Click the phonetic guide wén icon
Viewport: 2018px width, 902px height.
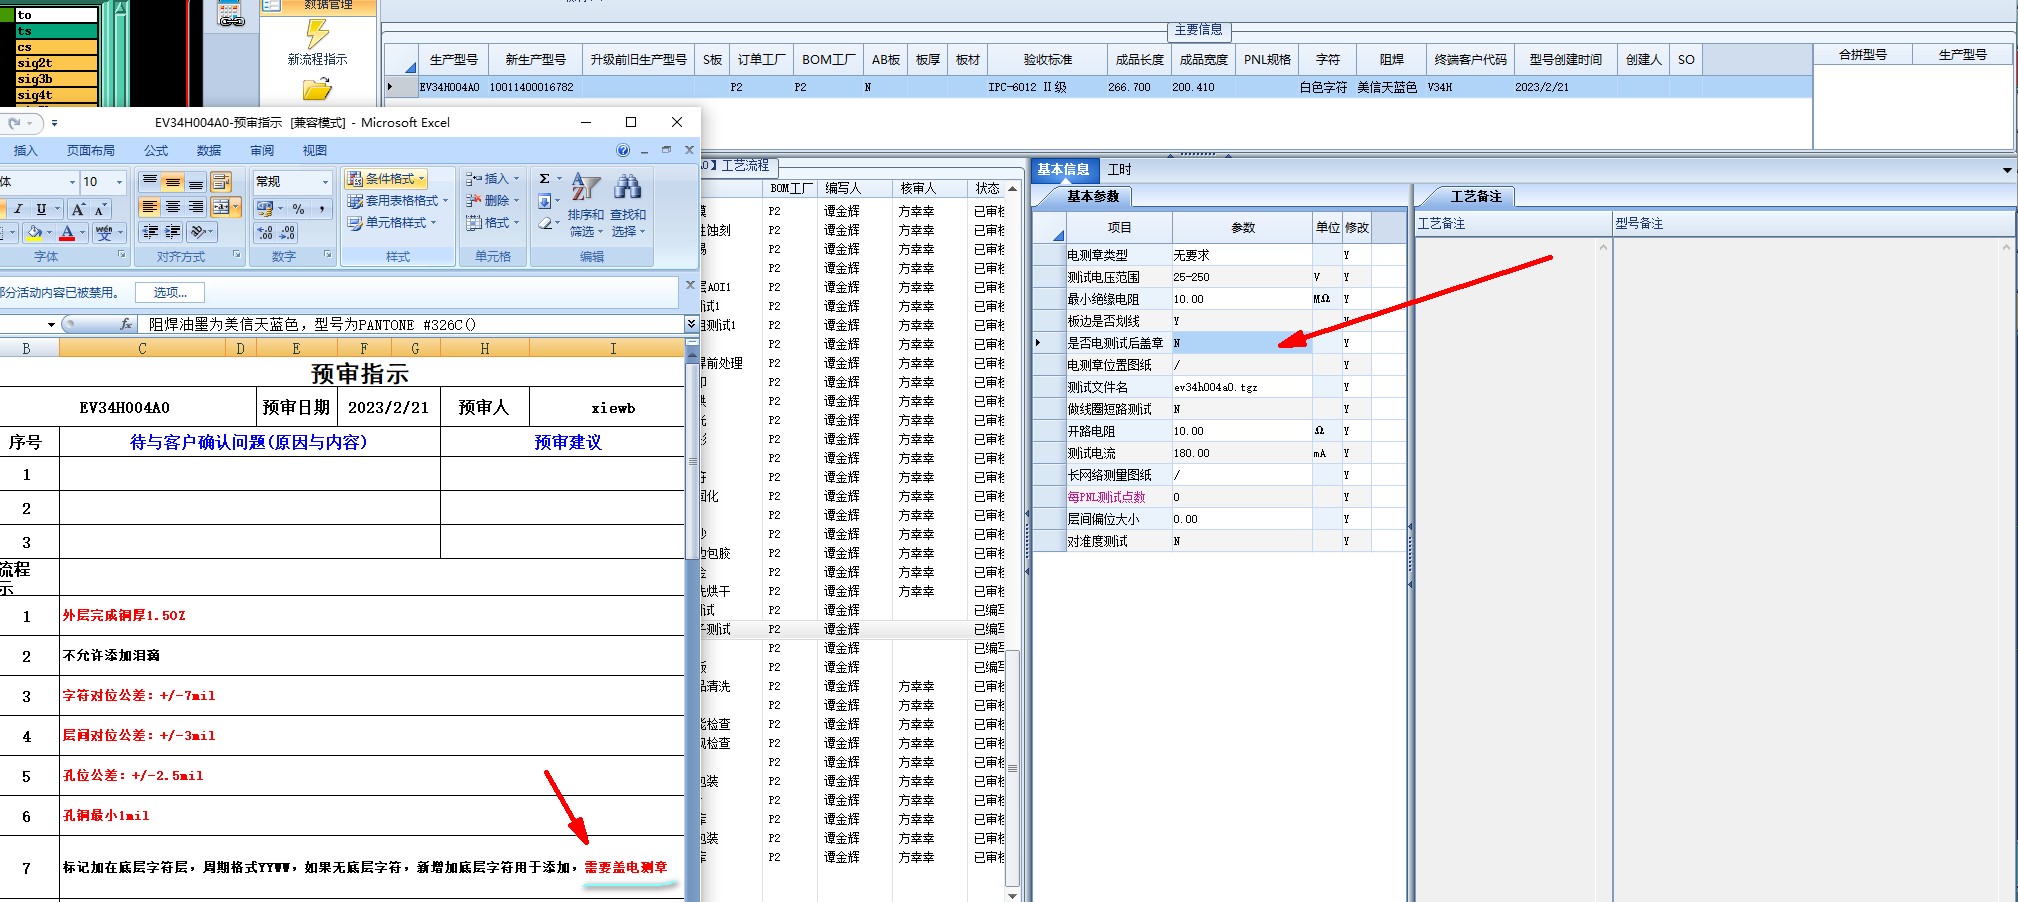pyautogui.click(x=104, y=232)
